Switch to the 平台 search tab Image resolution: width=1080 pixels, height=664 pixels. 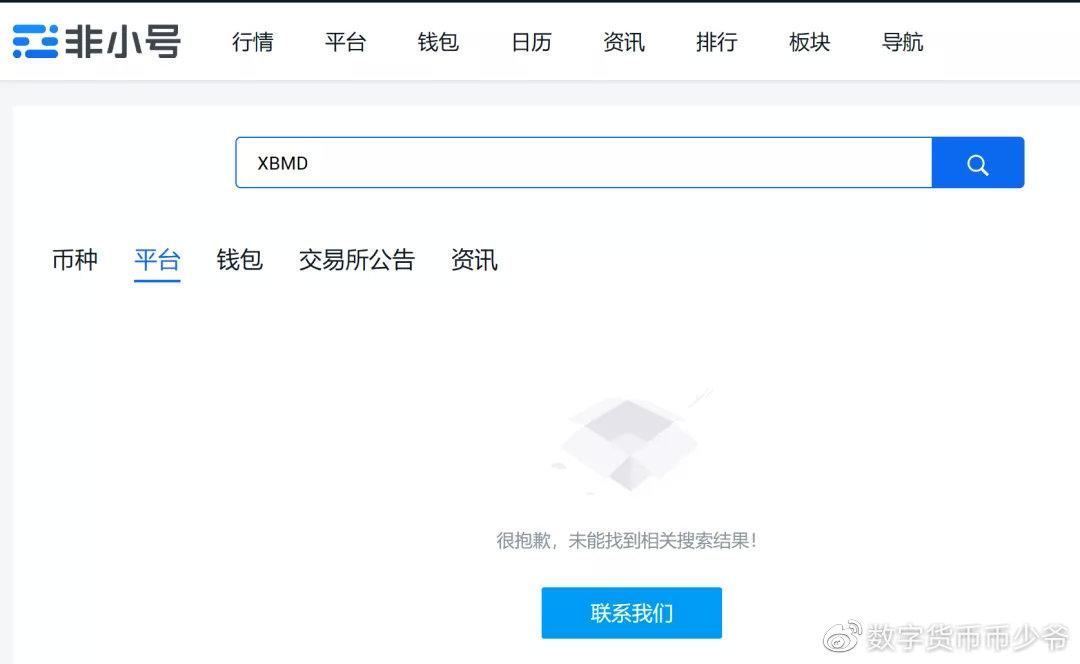click(x=157, y=260)
